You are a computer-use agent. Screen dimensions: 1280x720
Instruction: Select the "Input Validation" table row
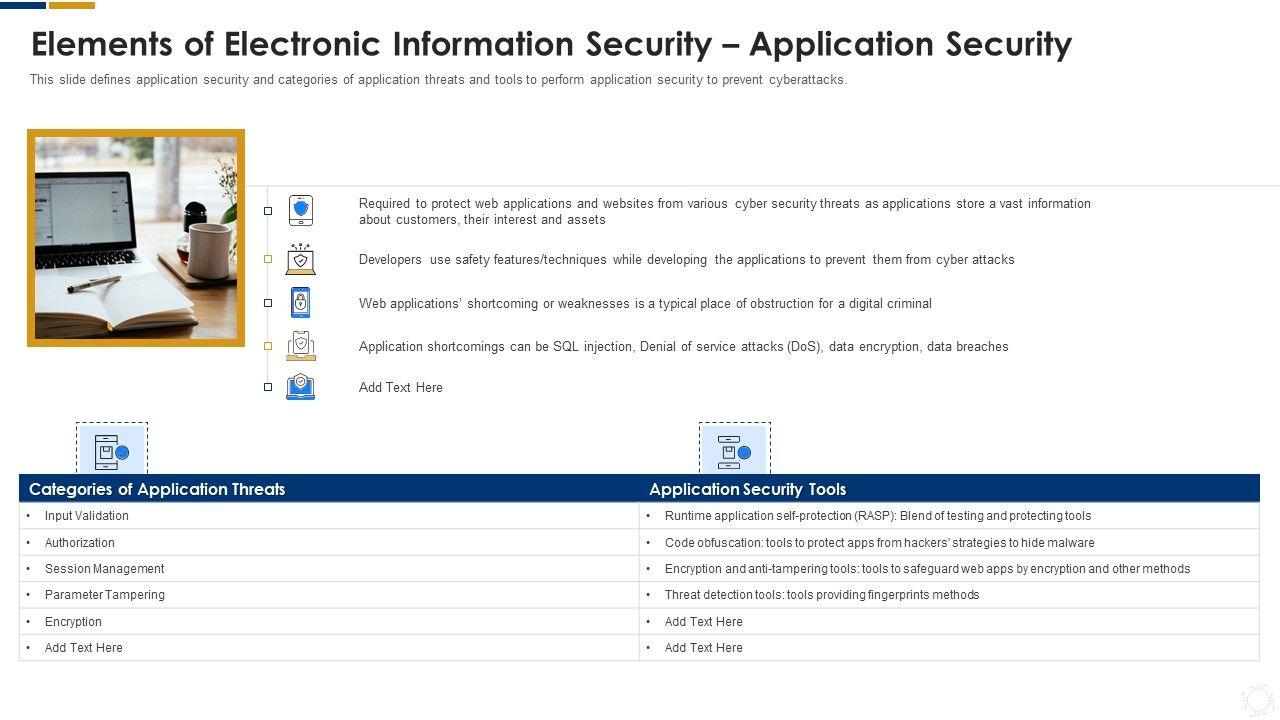[x=87, y=516]
